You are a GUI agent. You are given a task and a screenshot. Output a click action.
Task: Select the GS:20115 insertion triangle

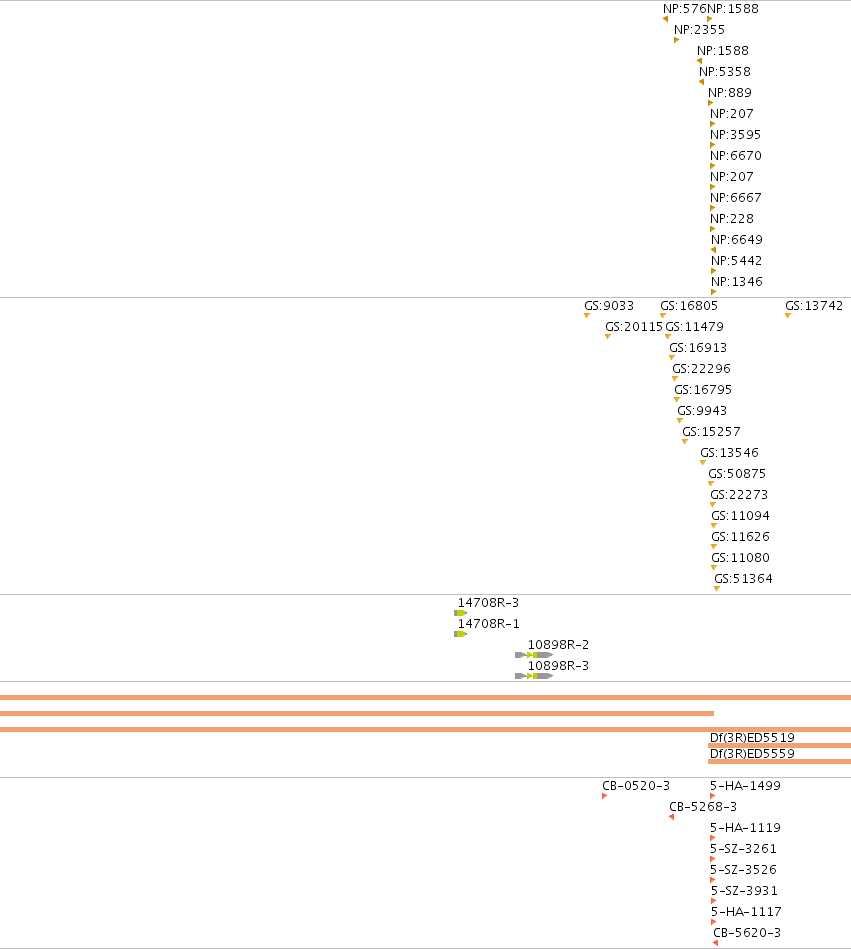coord(608,337)
